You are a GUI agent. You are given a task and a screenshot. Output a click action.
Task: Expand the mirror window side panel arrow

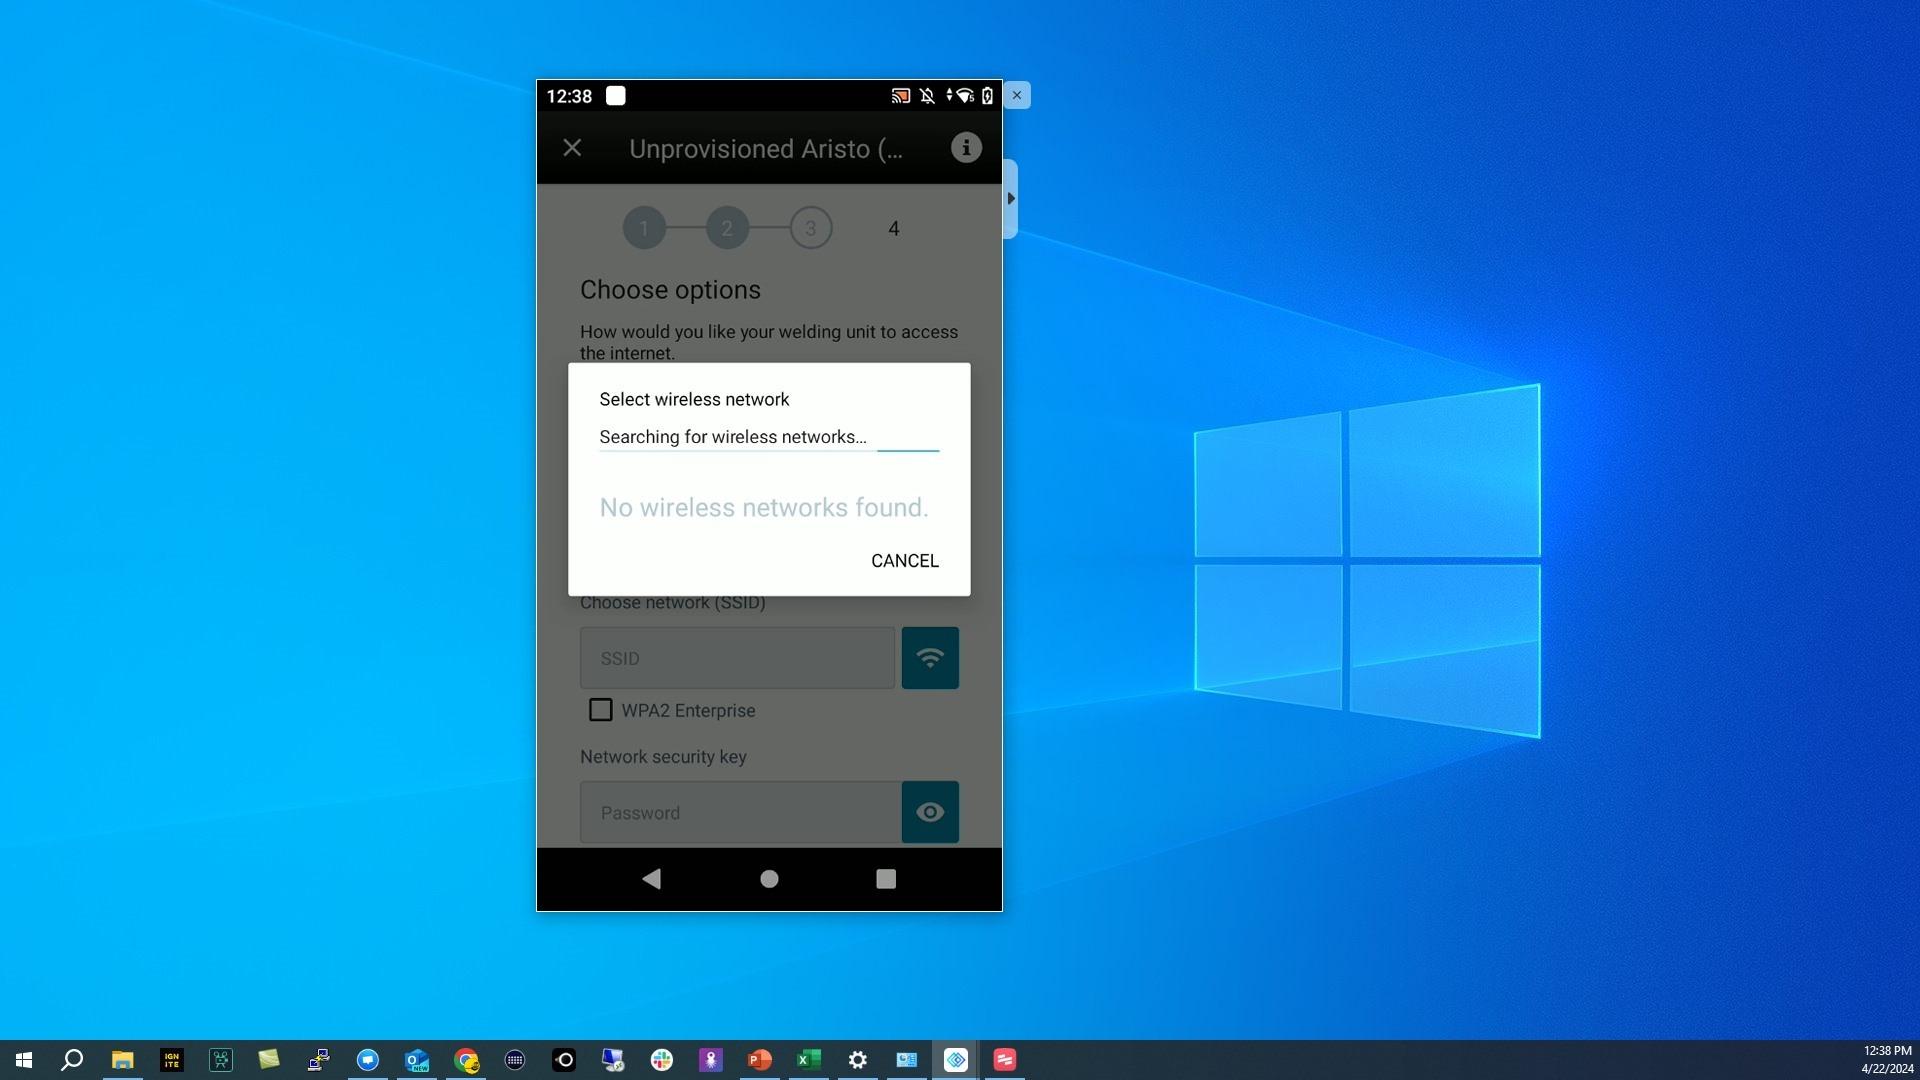(x=1011, y=198)
